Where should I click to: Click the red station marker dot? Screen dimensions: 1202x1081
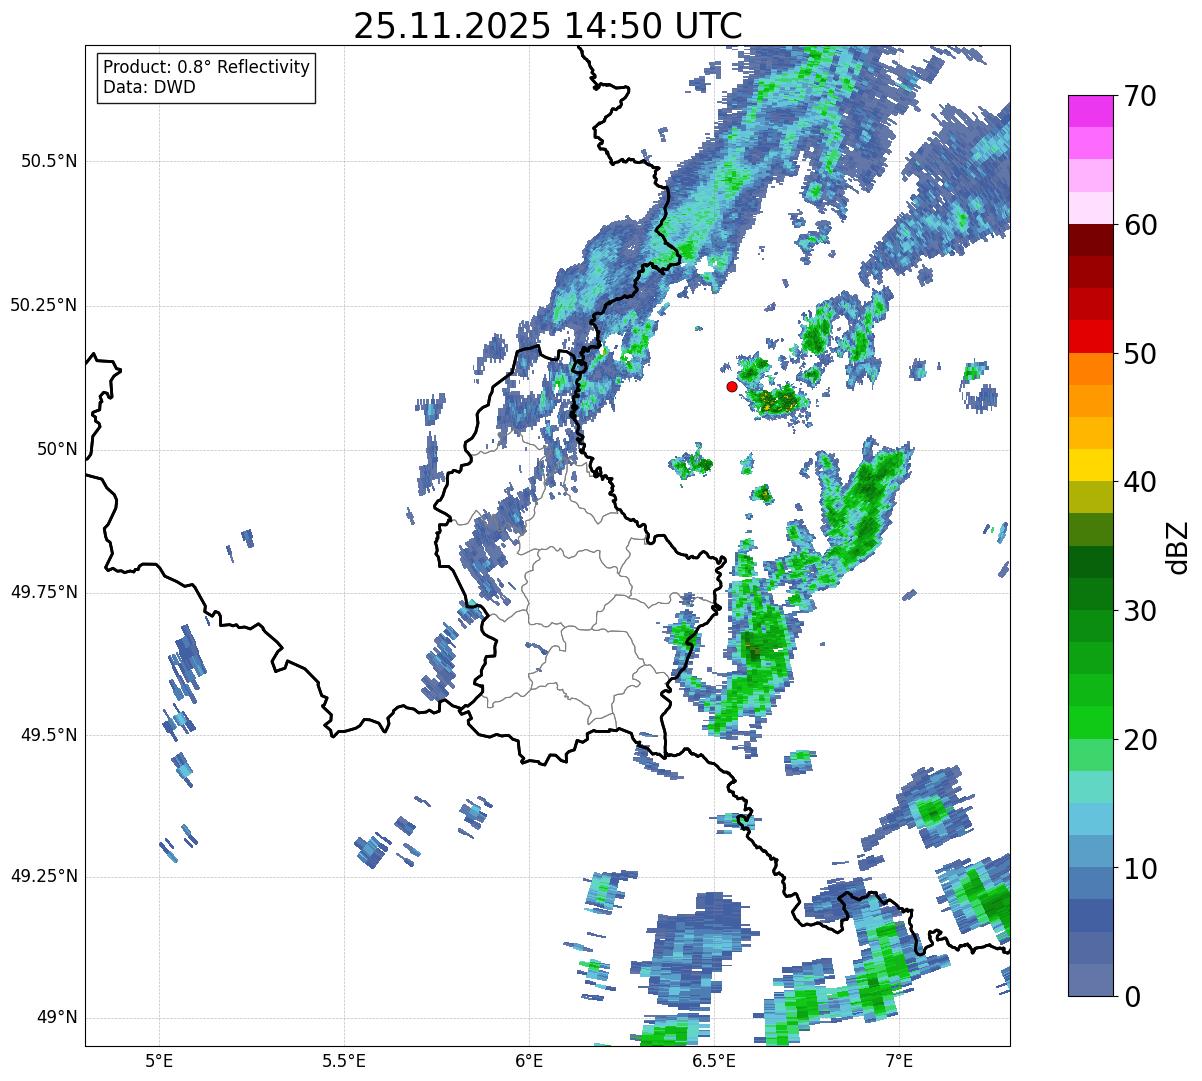[x=732, y=386]
